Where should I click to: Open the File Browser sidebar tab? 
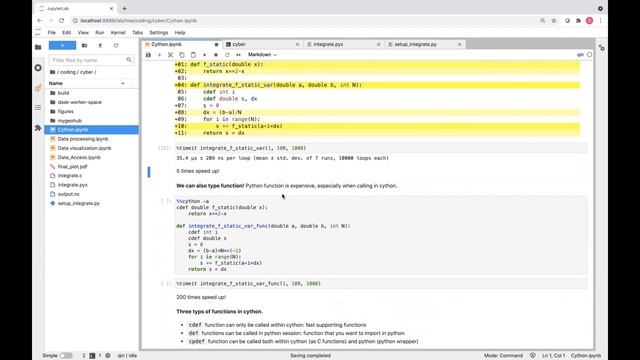tap(38, 47)
